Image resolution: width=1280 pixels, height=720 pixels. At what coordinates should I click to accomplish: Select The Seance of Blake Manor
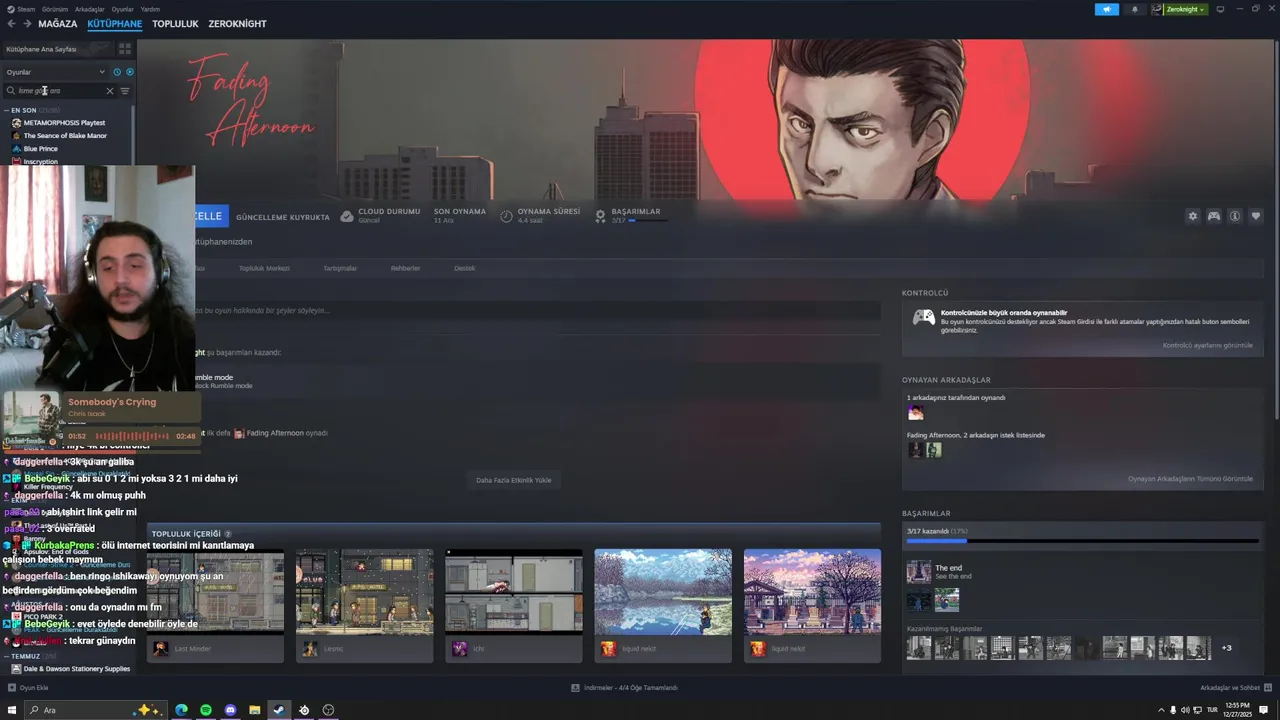65,136
